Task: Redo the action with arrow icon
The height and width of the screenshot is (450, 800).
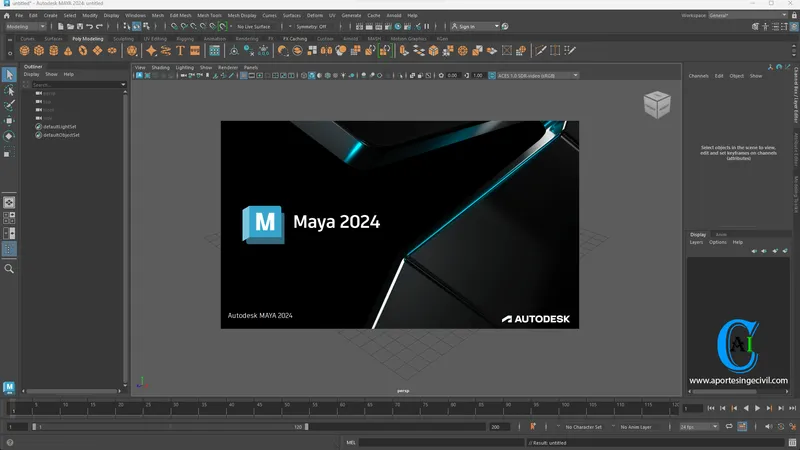Action: click(x=99, y=27)
